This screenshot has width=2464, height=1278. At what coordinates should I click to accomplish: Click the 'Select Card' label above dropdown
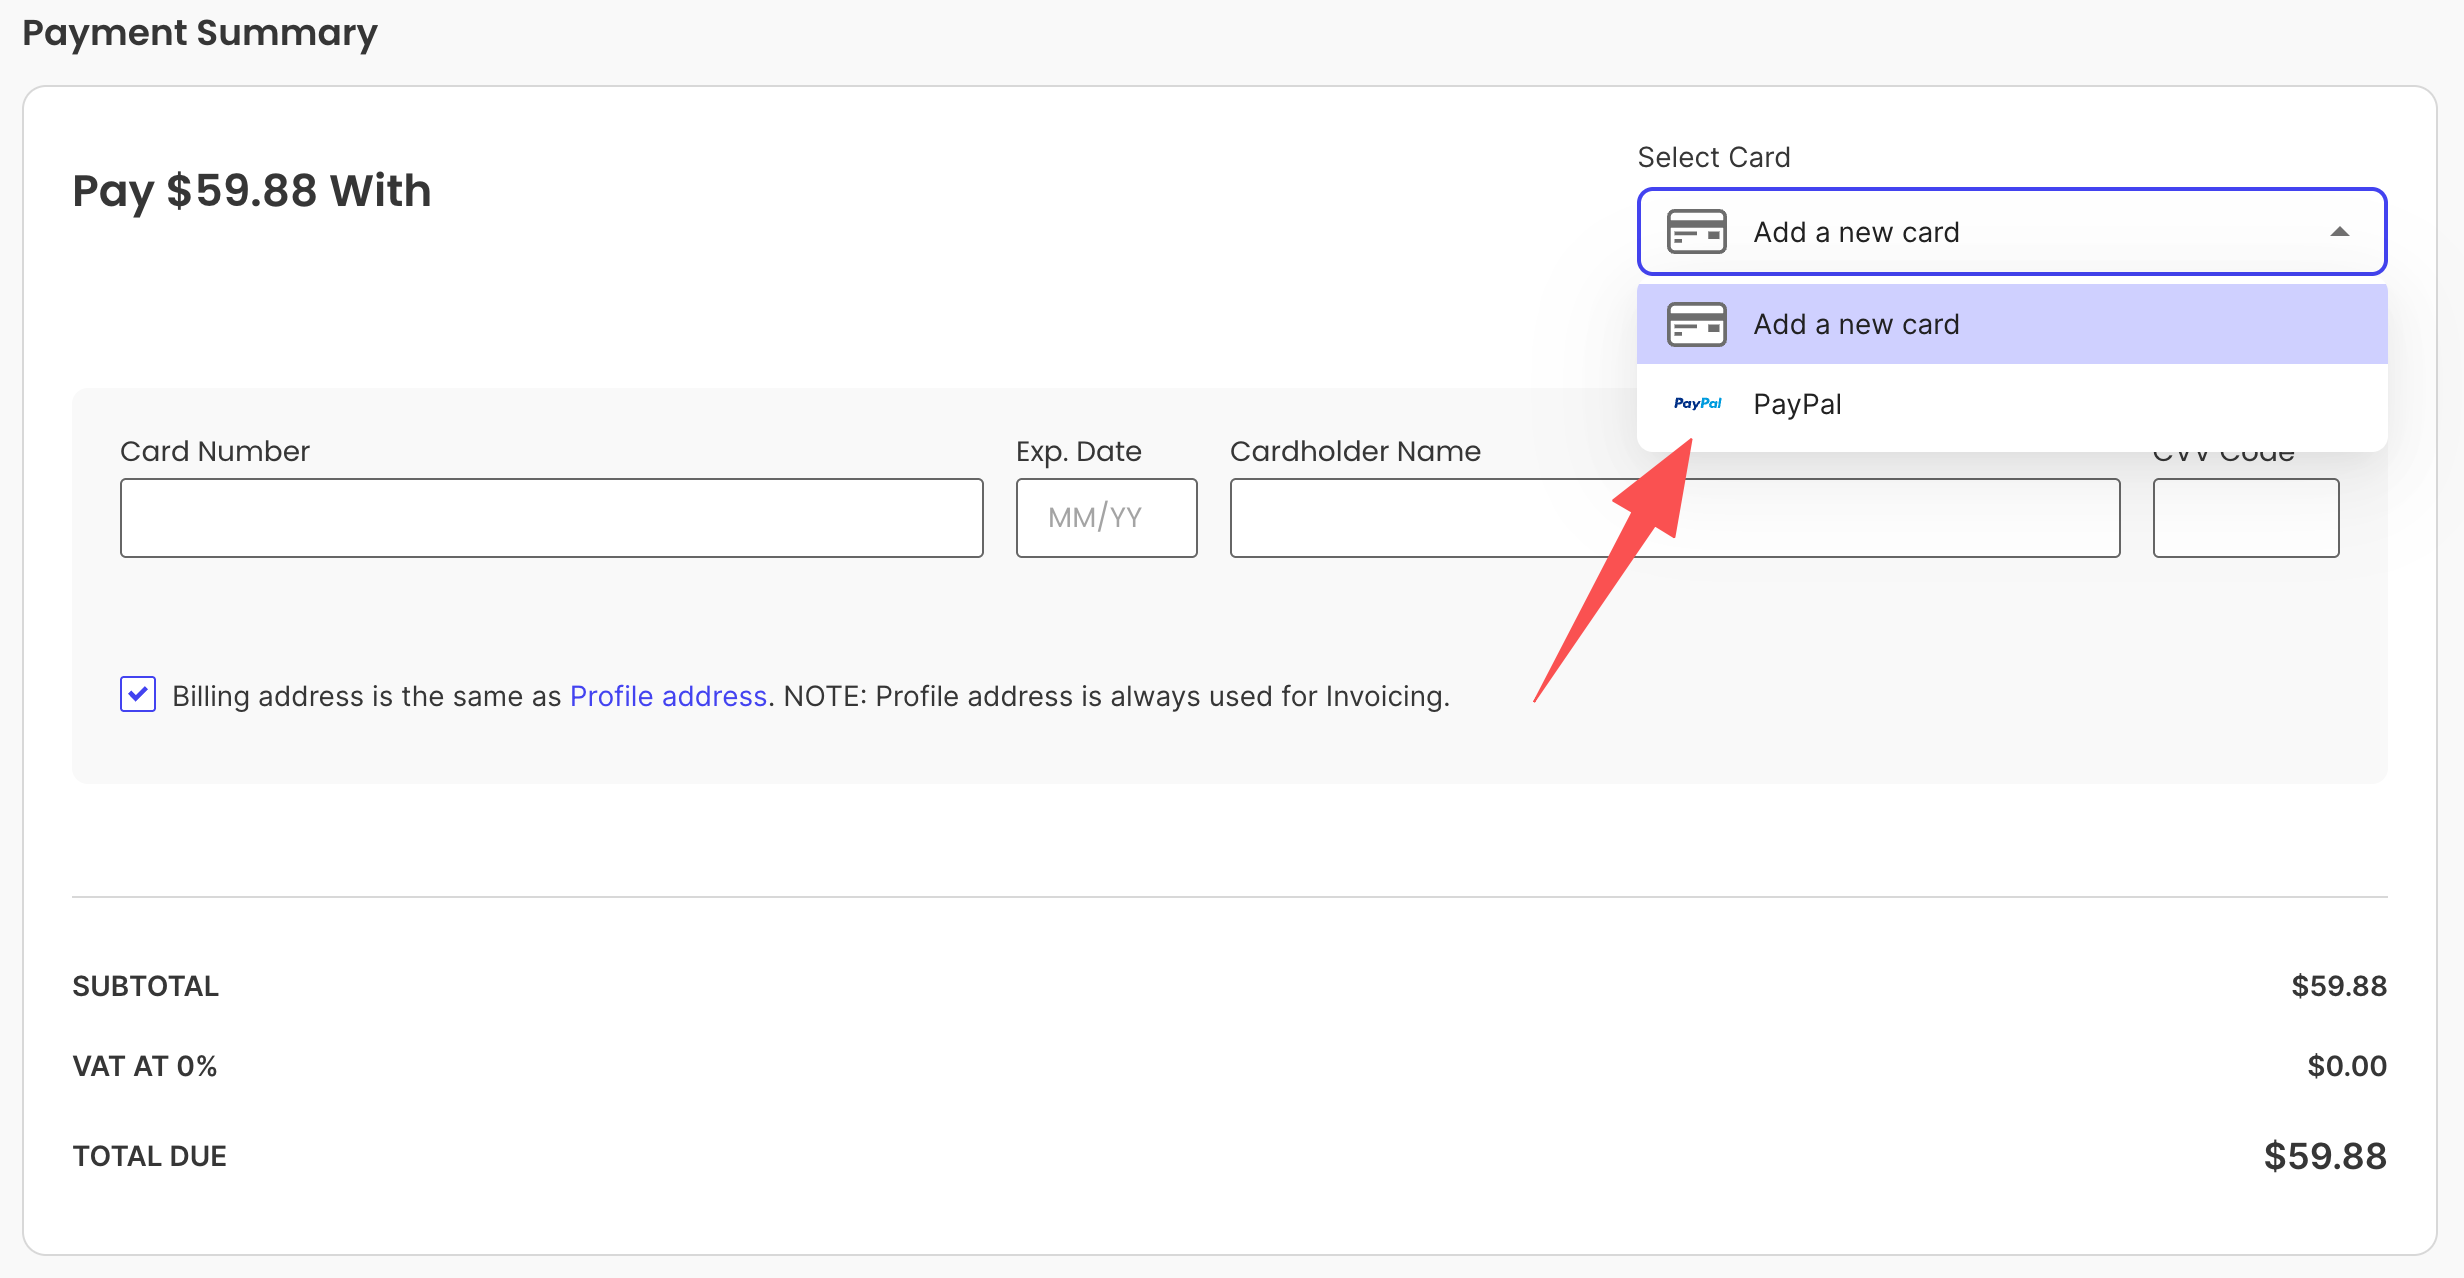(1713, 157)
